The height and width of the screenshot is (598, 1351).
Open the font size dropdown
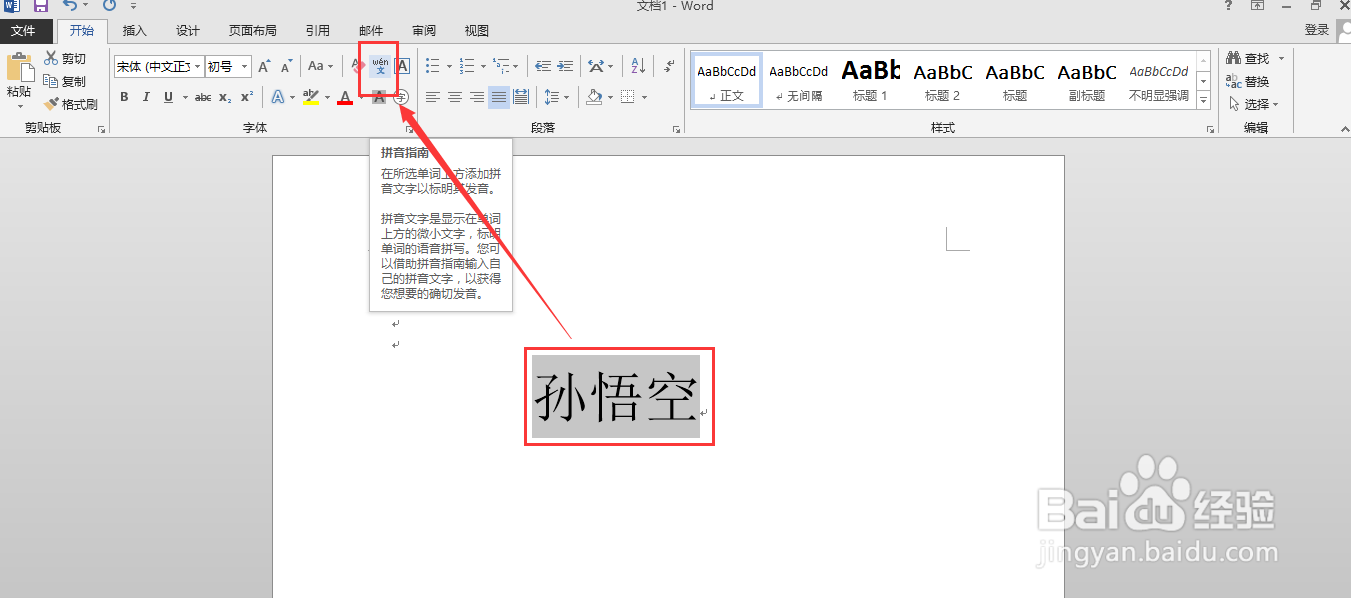pos(245,67)
